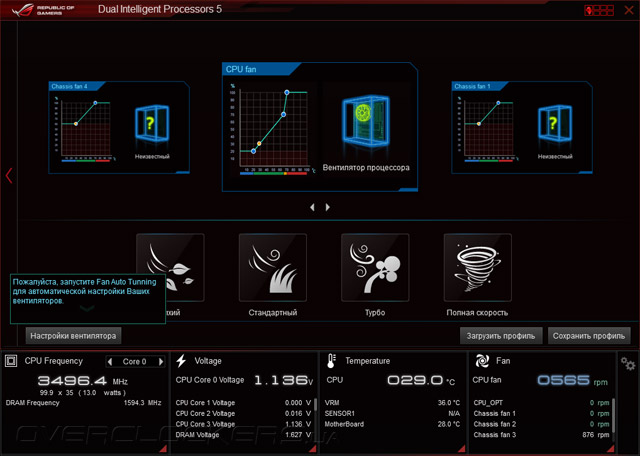Switch to previous core in CPU Frequency
The width and height of the screenshot is (640, 456).
click(x=110, y=361)
